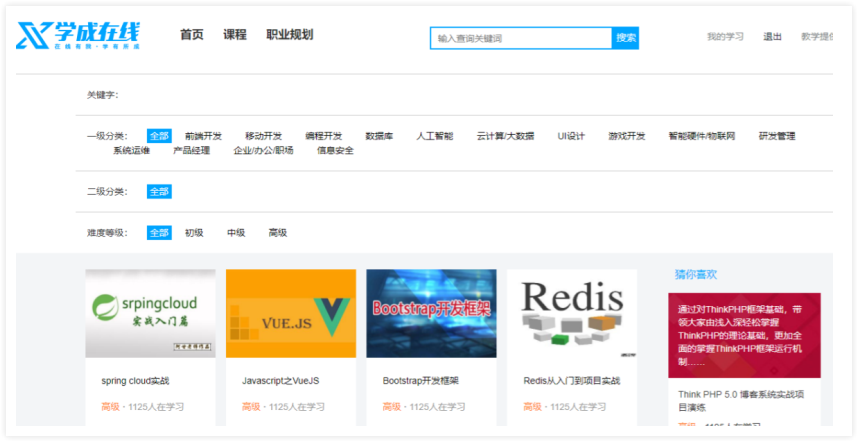Click the 退出 link
The image size is (858, 442).
point(772,37)
